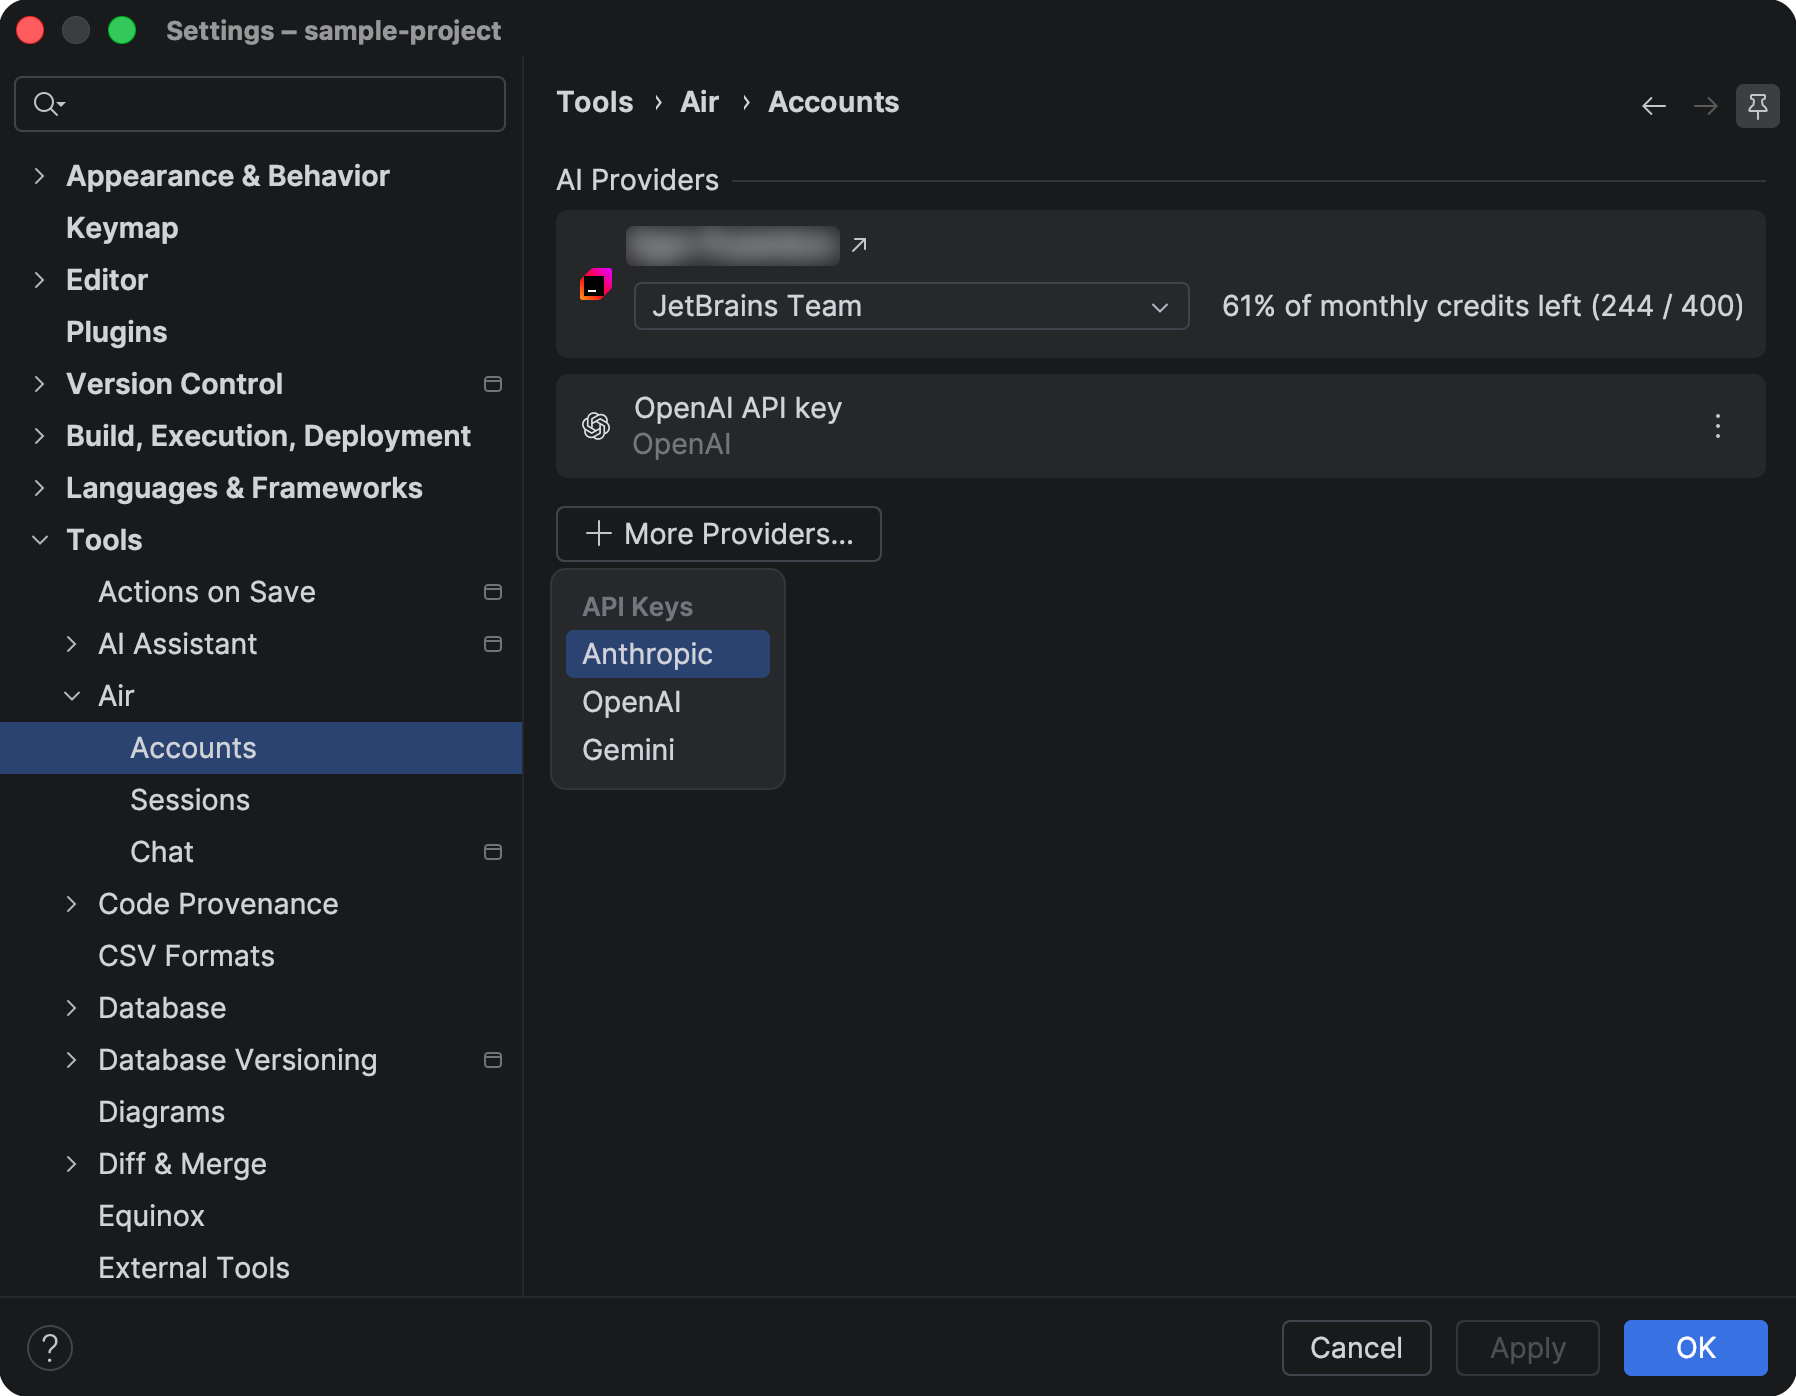This screenshot has width=1796, height=1396.
Task: Expand the Diff & Merge node
Action: pos(72,1164)
